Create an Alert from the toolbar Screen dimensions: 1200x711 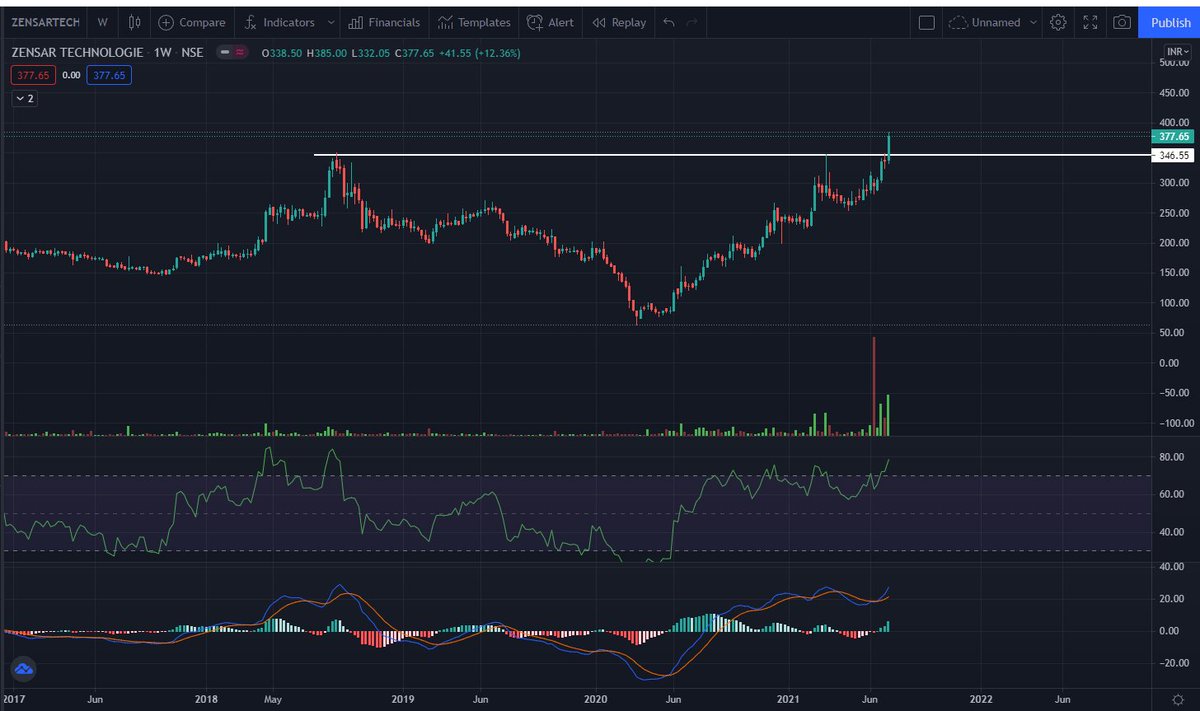pos(550,22)
